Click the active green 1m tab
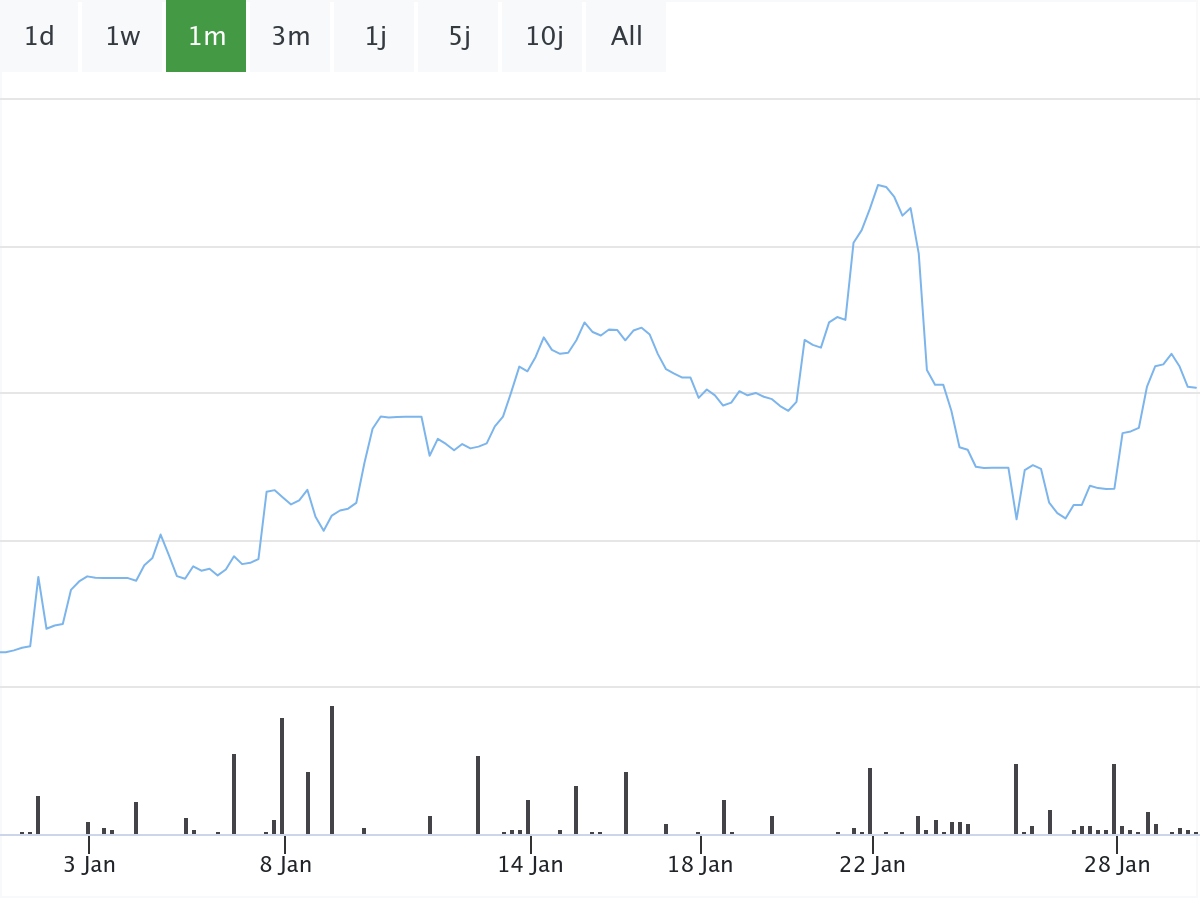This screenshot has height=900, width=1200. (206, 37)
